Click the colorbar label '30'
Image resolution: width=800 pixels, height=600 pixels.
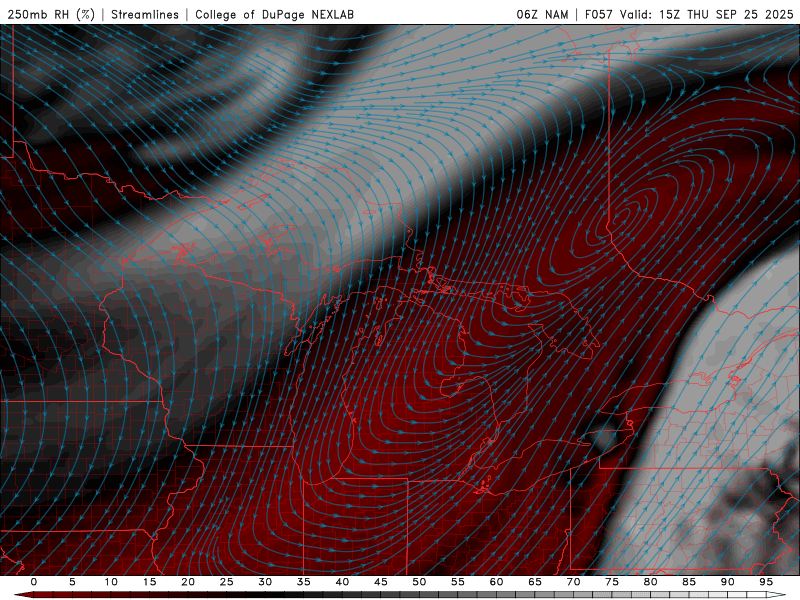(x=265, y=582)
